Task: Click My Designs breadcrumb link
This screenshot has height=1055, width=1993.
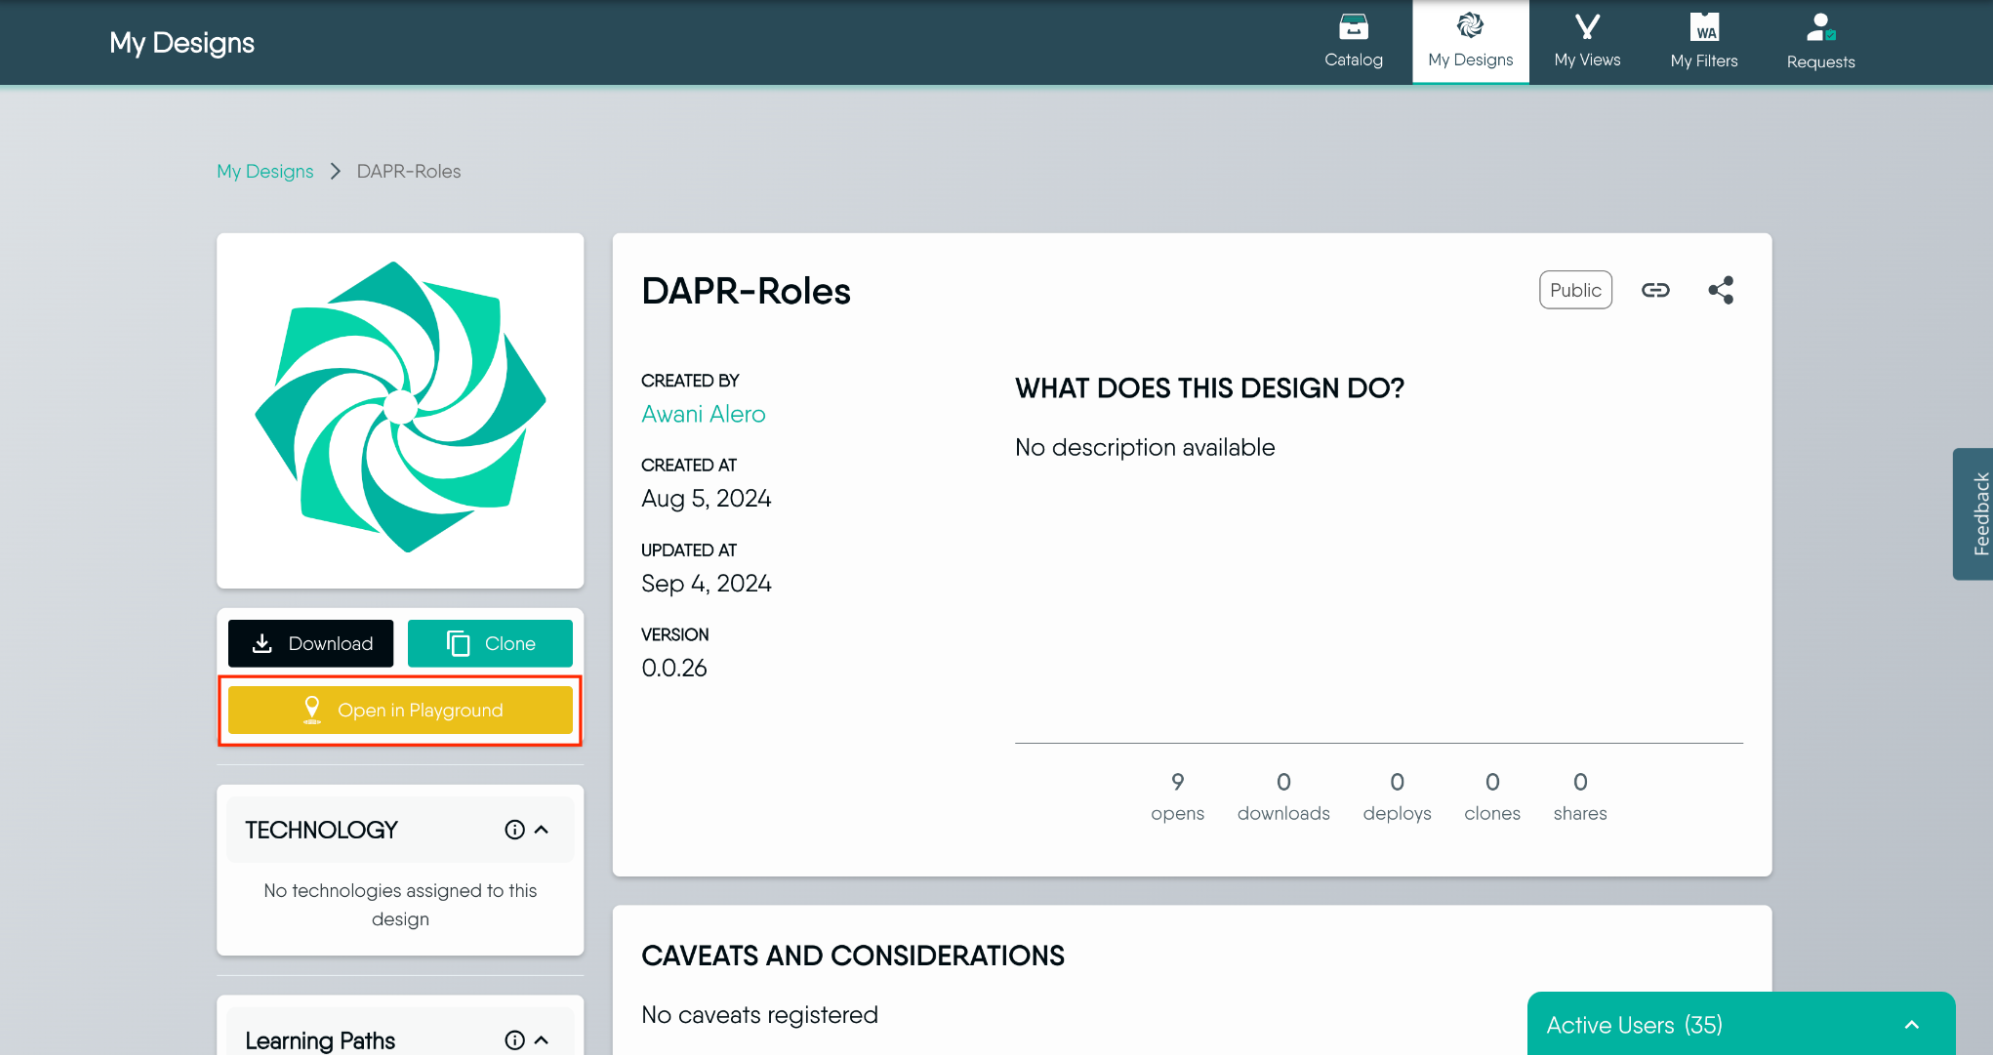Action: coord(265,171)
